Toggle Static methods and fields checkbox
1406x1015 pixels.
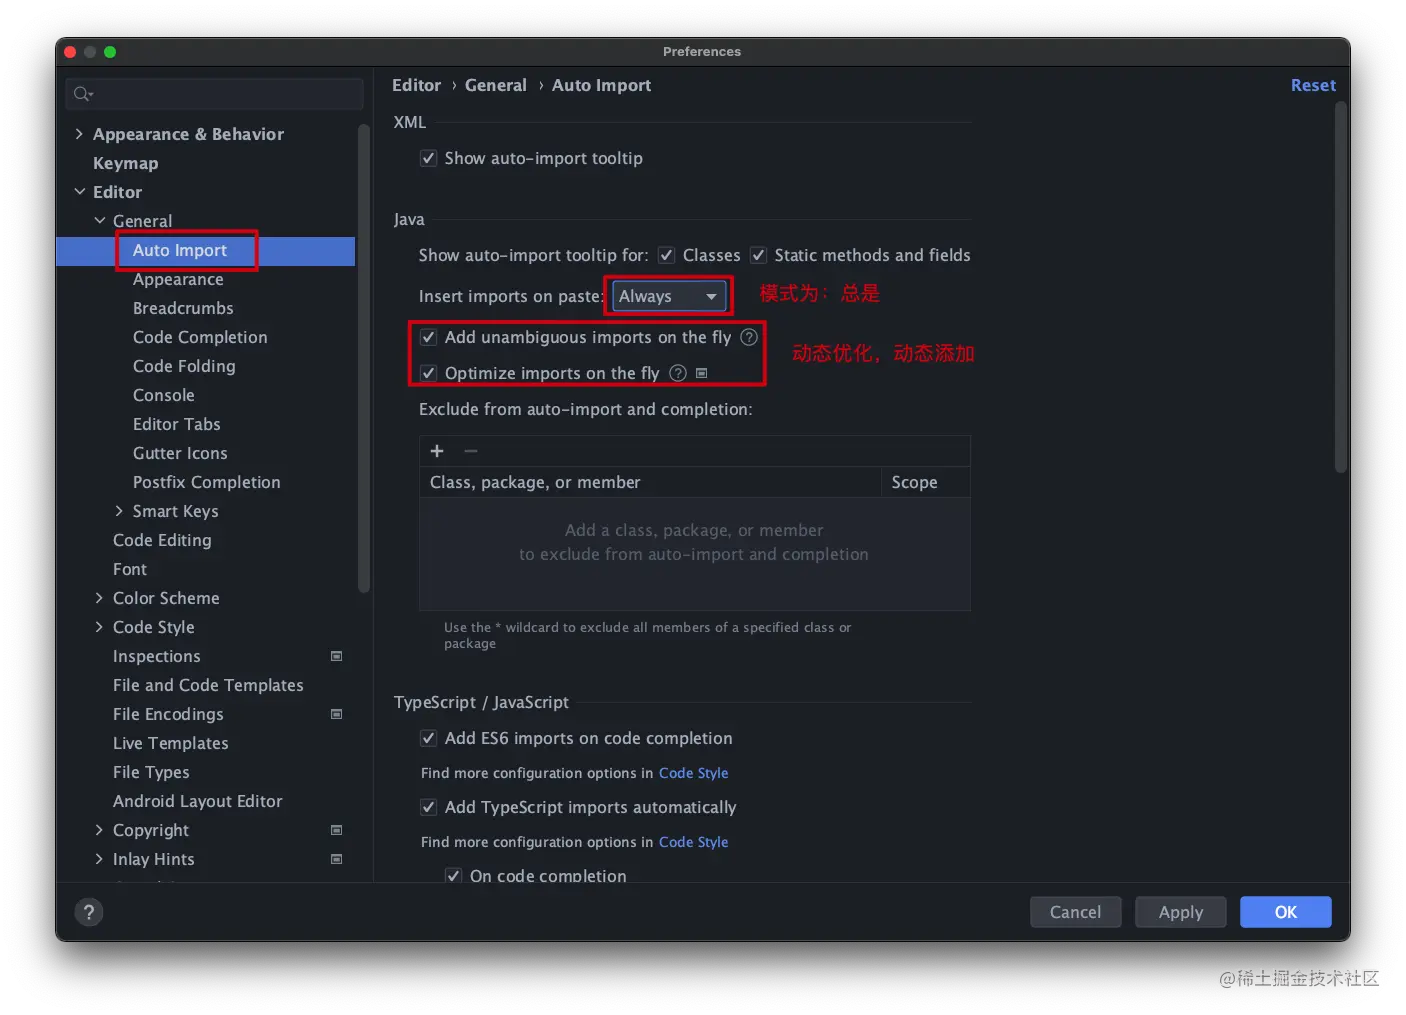point(759,255)
